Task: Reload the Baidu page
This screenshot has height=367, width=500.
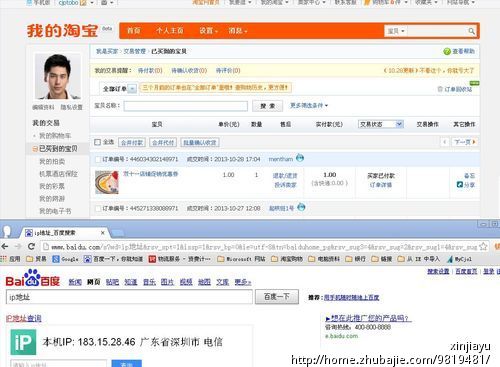Action: (31, 247)
